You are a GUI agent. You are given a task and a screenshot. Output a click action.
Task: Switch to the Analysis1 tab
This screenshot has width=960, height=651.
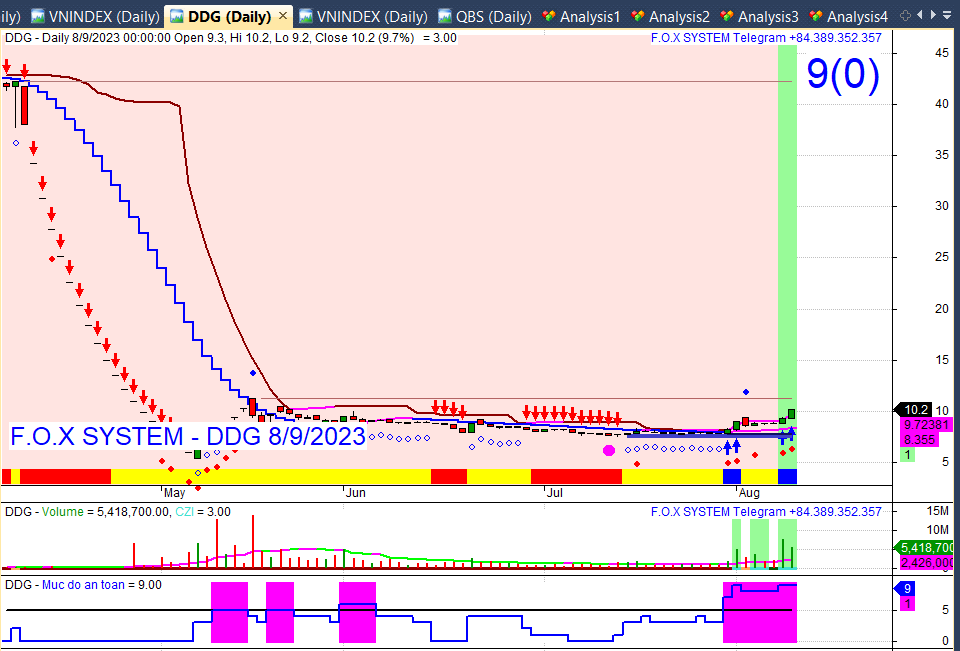point(581,16)
